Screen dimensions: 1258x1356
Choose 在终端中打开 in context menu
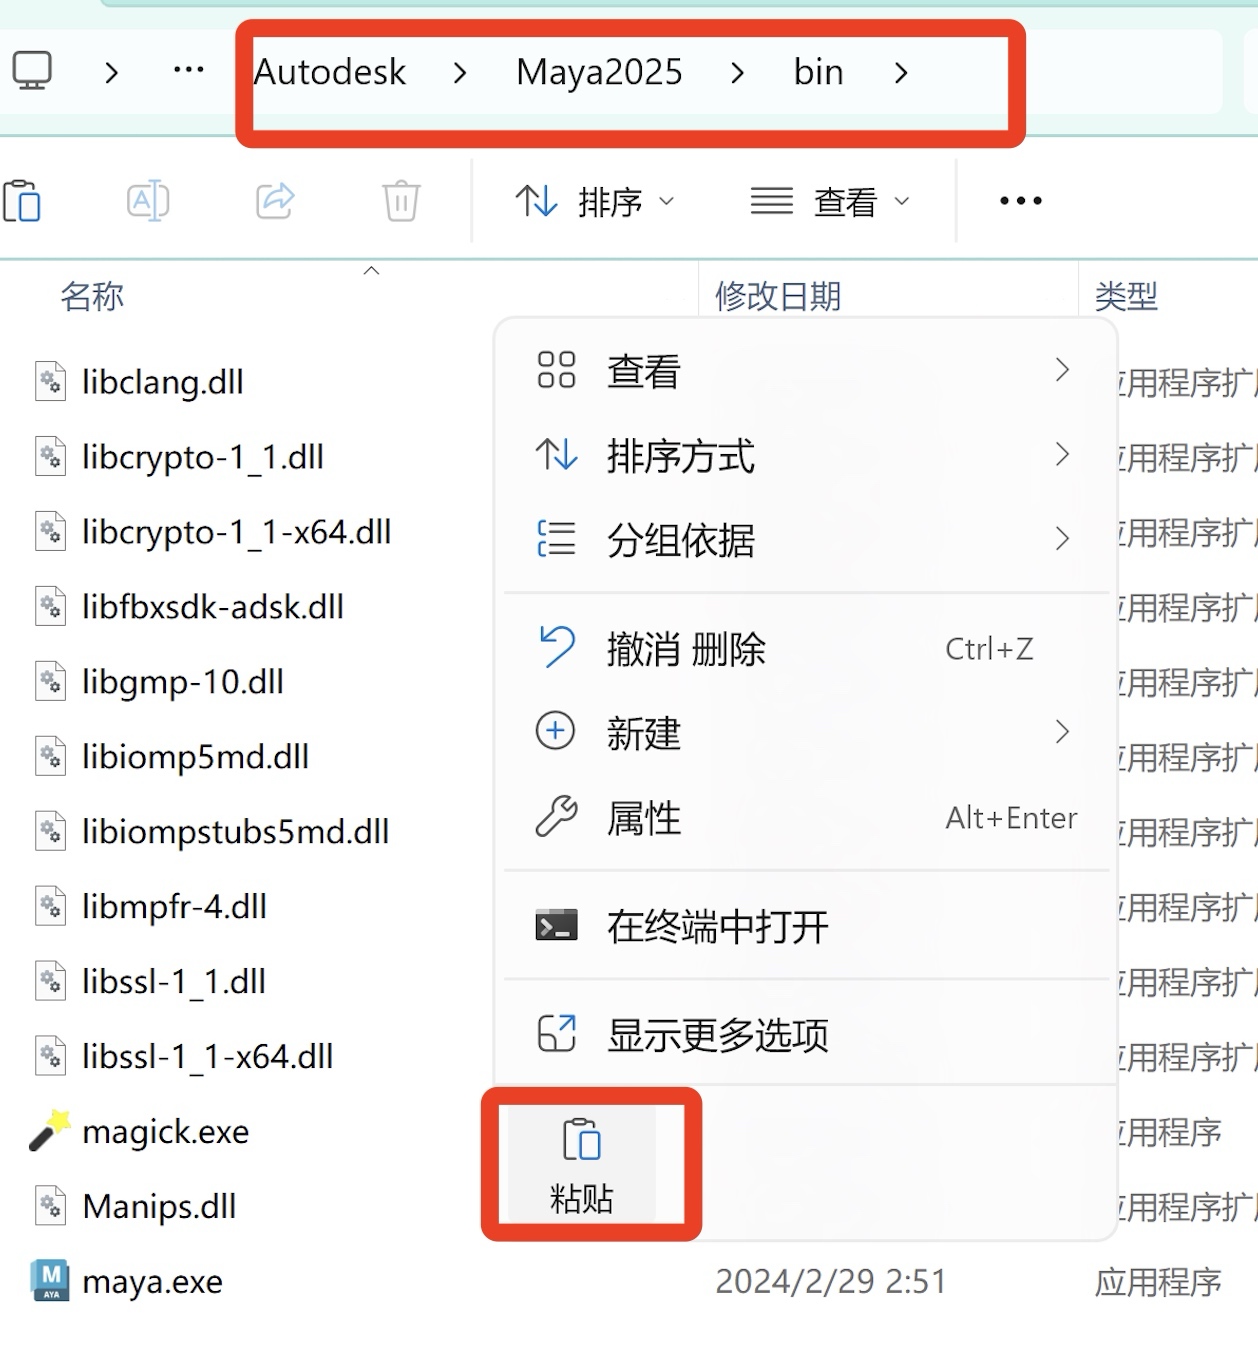[805, 926]
